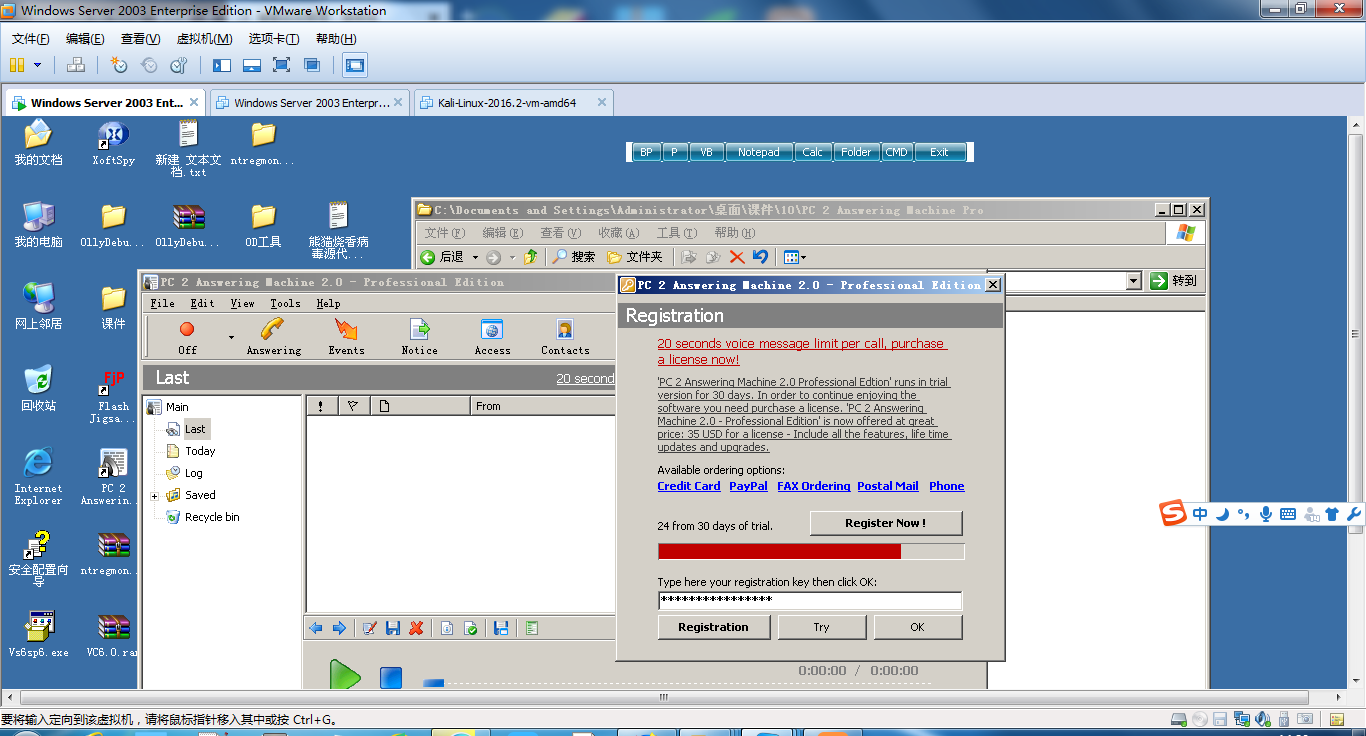Open the Credit Card ordering link
1366x736 pixels.
tap(689, 486)
